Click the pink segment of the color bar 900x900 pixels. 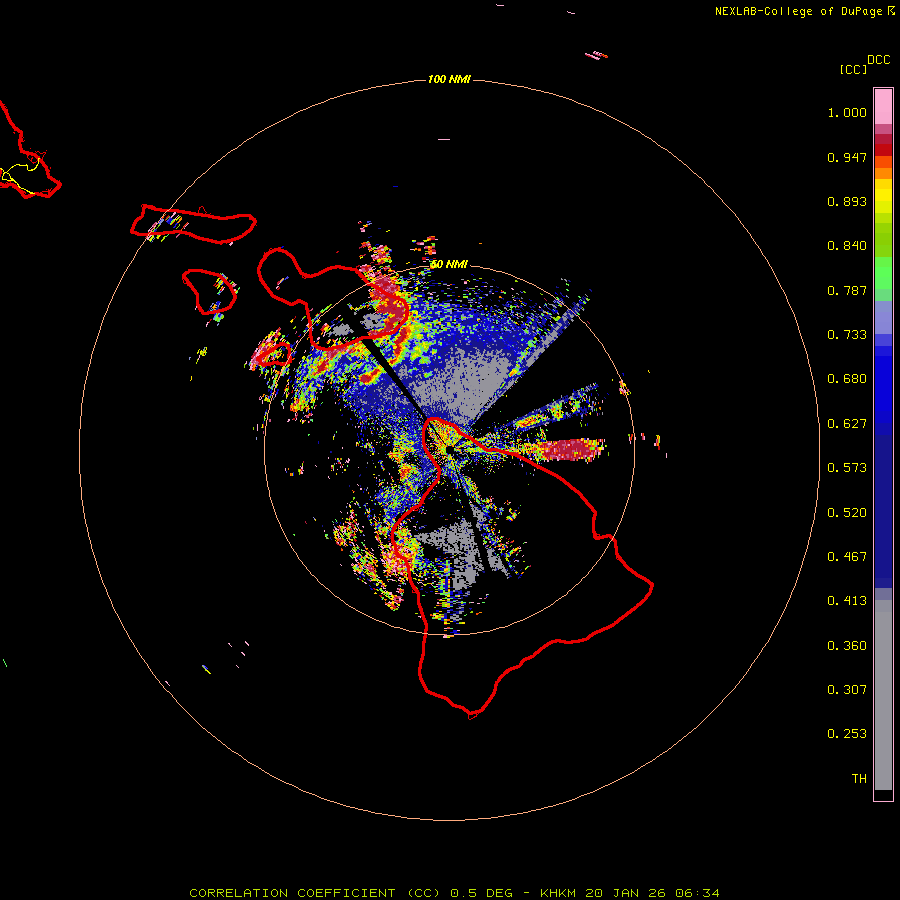(883, 106)
